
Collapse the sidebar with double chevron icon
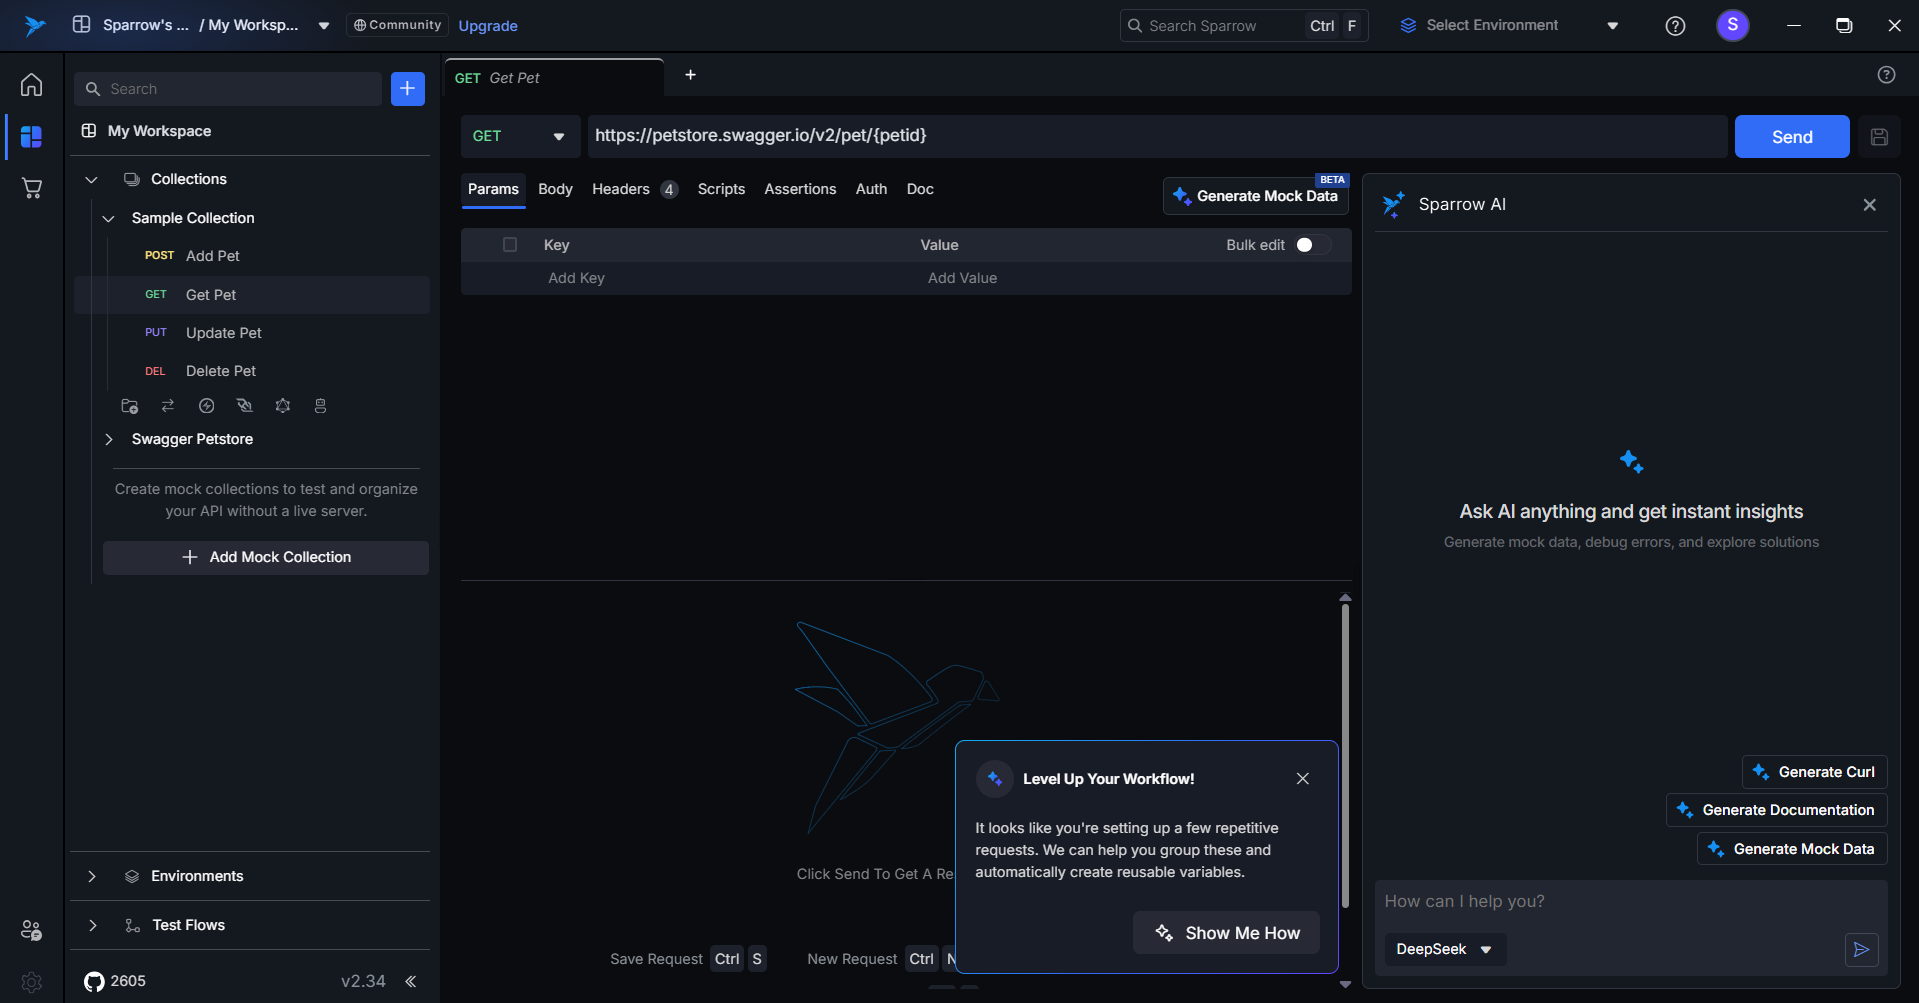(x=411, y=981)
